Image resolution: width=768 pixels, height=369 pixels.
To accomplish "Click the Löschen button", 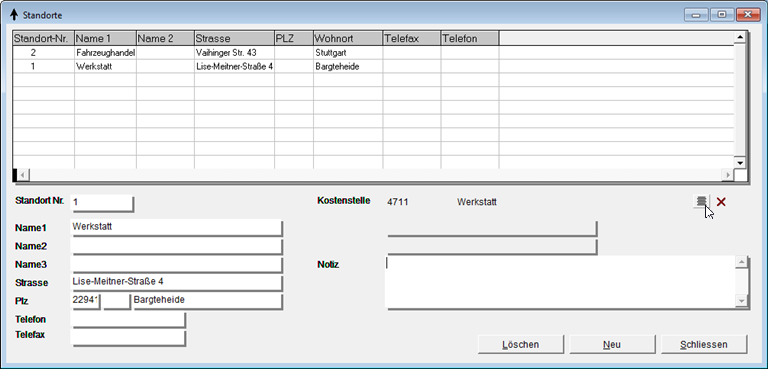I will point(521,344).
